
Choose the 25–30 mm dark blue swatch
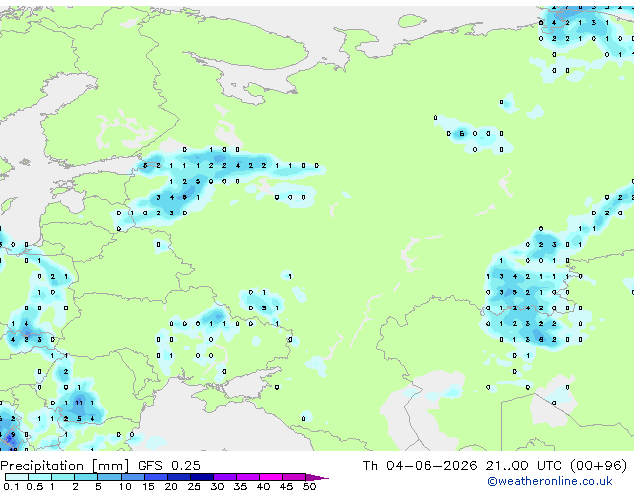[201, 477]
